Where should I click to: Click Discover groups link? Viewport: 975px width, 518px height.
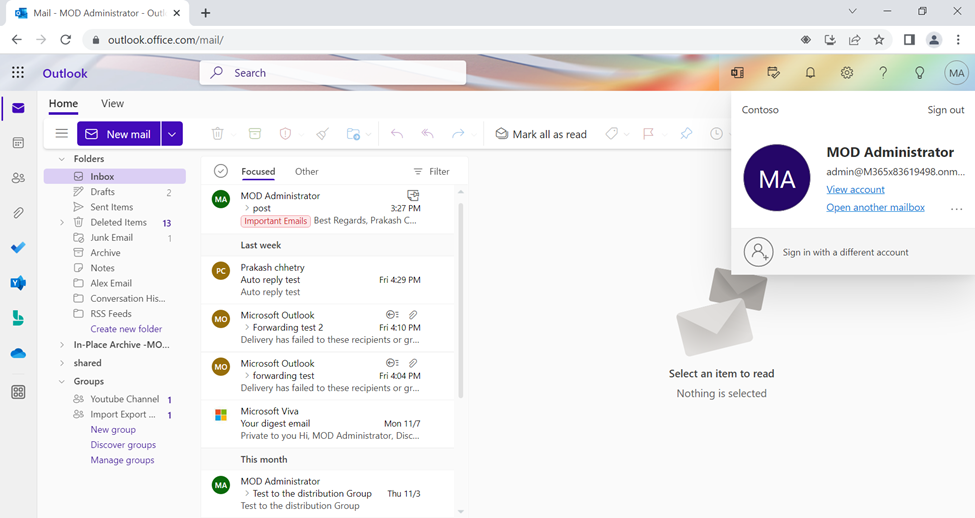(123, 445)
